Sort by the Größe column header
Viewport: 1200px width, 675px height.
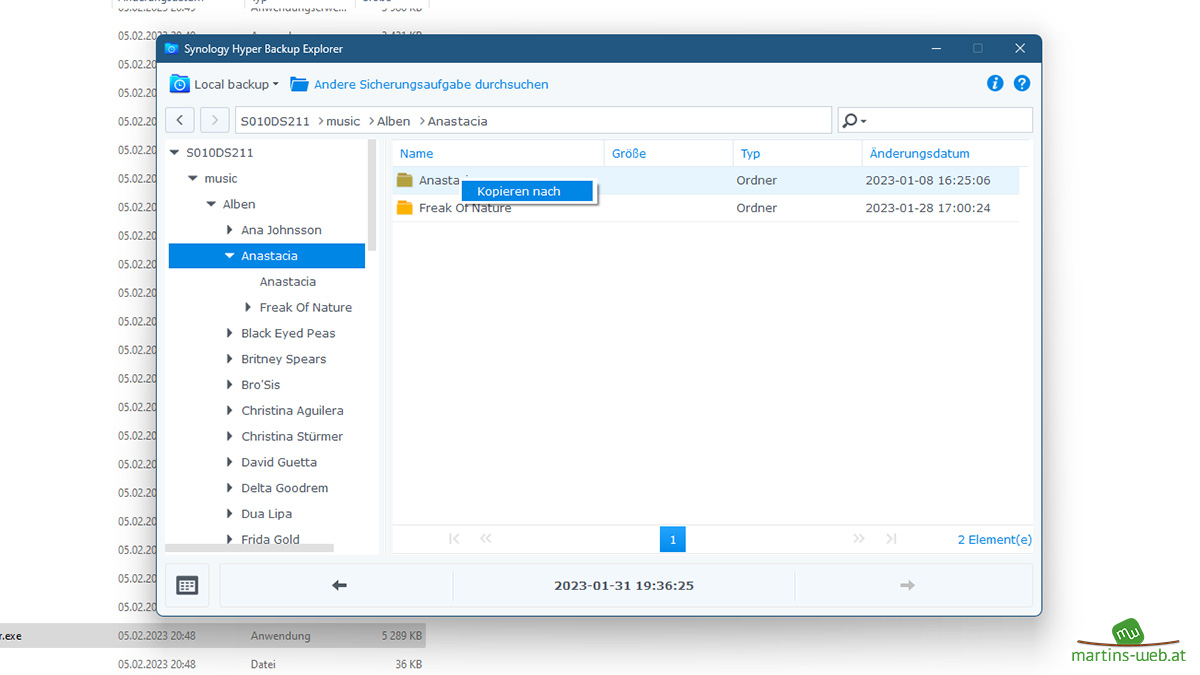coord(668,154)
